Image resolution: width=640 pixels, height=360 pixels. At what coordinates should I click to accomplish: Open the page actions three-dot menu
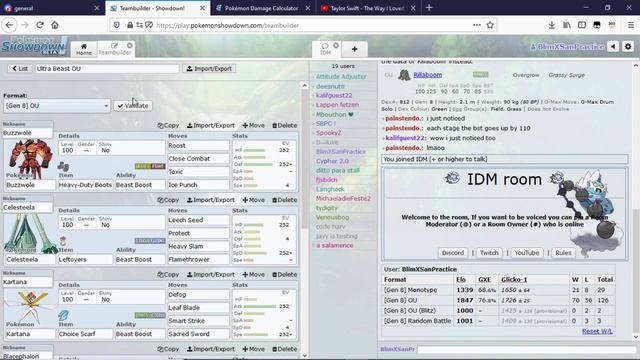(476, 25)
